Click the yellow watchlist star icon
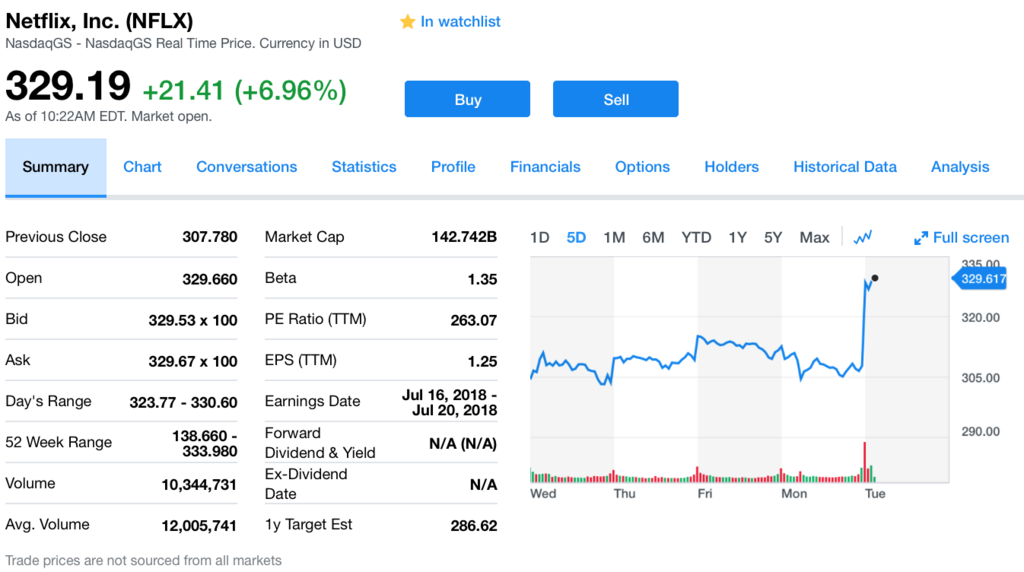 (x=408, y=22)
